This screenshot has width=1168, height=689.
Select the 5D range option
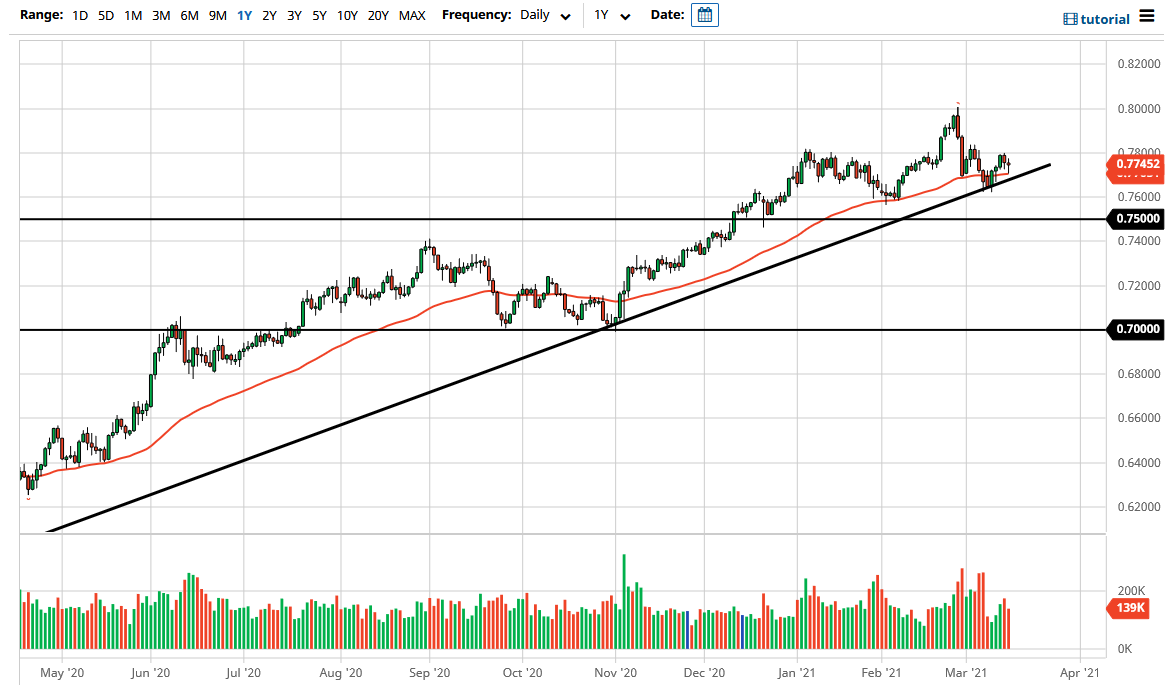point(105,16)
